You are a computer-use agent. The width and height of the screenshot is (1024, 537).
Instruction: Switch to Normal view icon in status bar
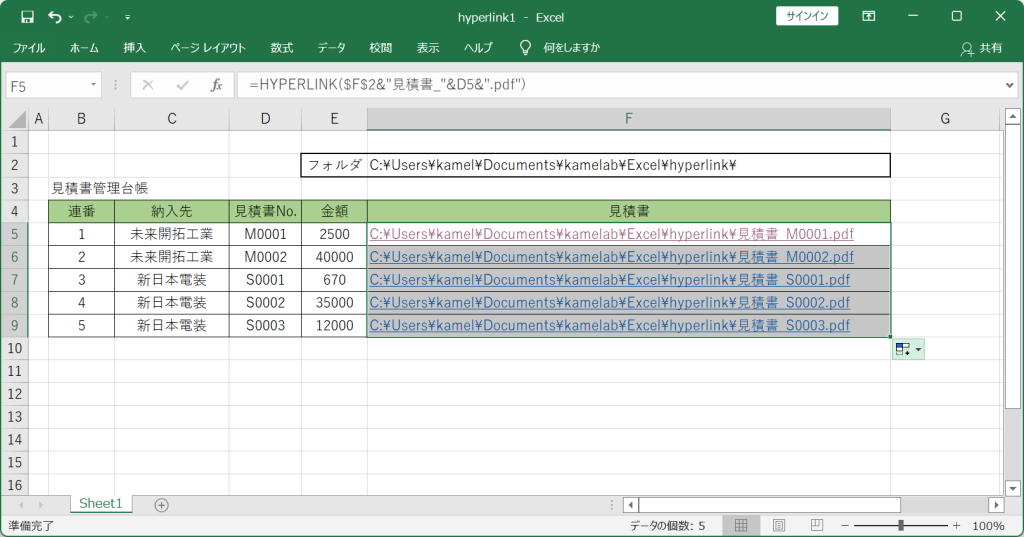point(741,525)
